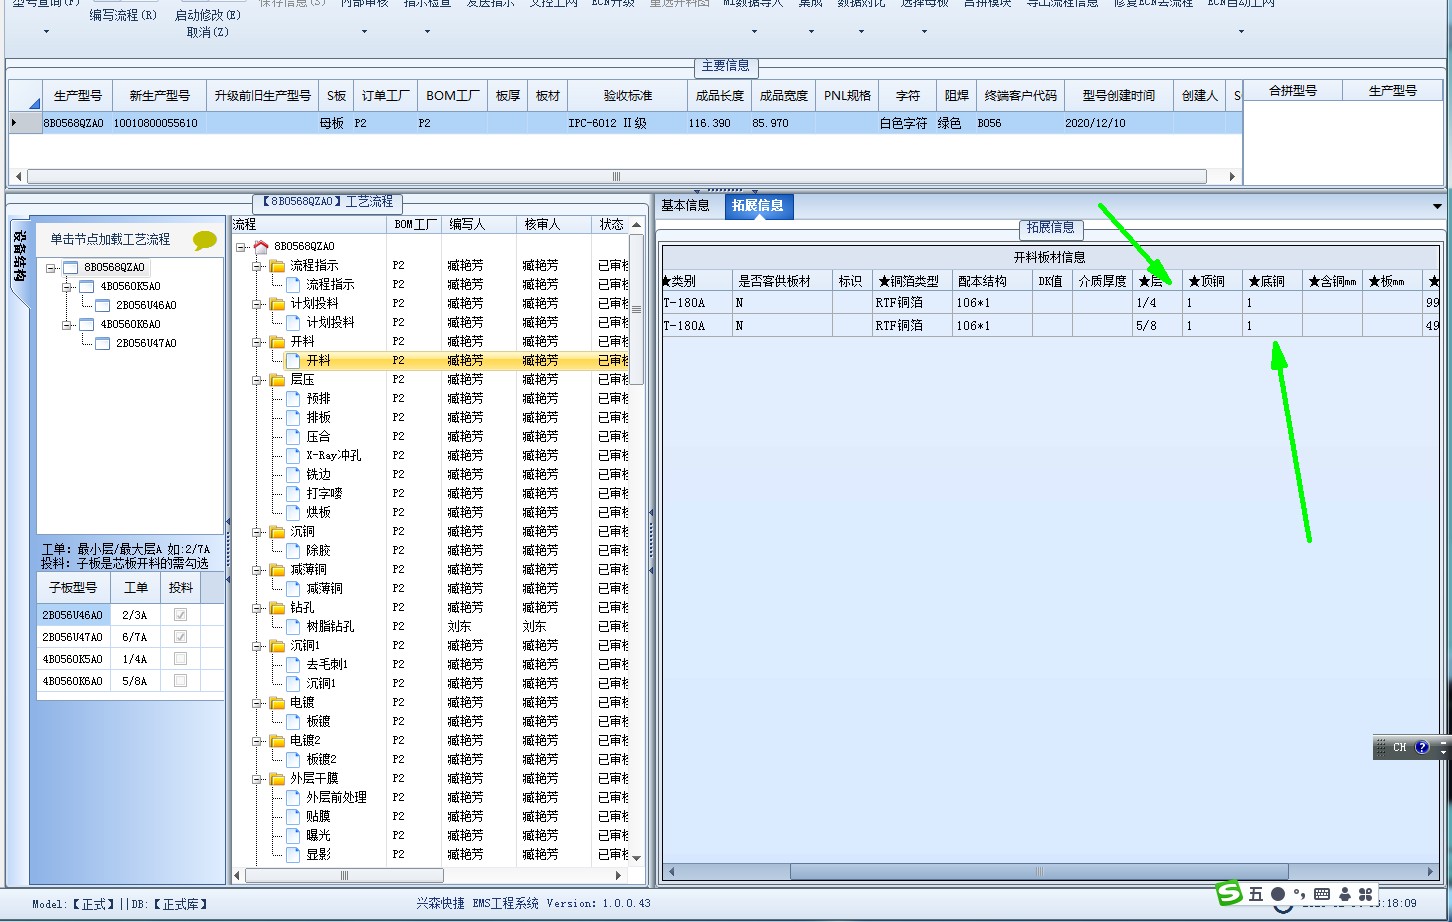Toggle the Sogou half/full-width circle icon
1452x922 pixels.
tap(1278, 894)
